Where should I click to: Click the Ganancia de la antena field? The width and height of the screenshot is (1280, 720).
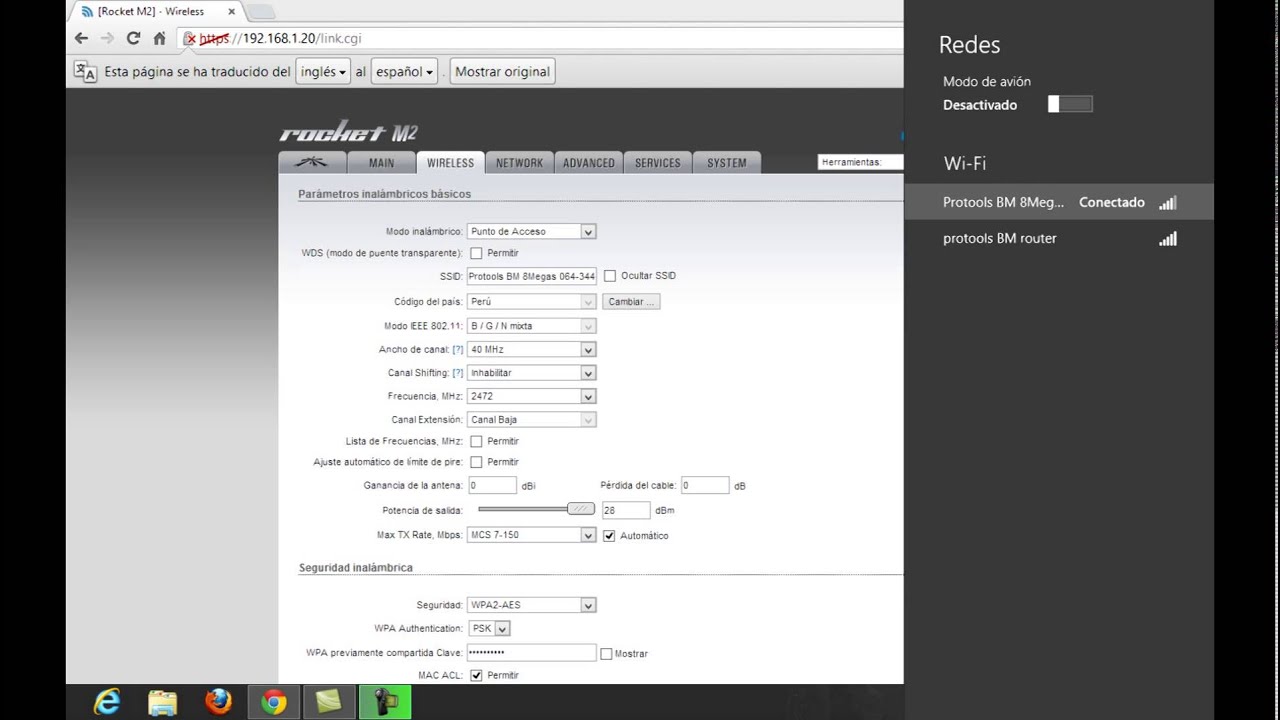click(x=492, y=485)
